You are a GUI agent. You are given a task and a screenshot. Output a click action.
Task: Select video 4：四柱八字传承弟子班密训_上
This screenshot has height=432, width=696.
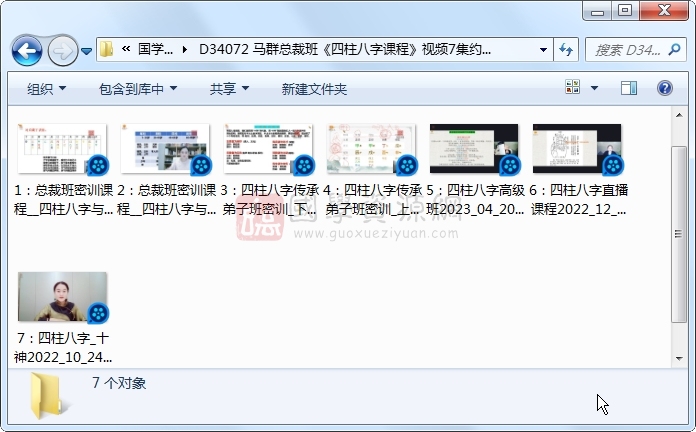pos(371,149)
